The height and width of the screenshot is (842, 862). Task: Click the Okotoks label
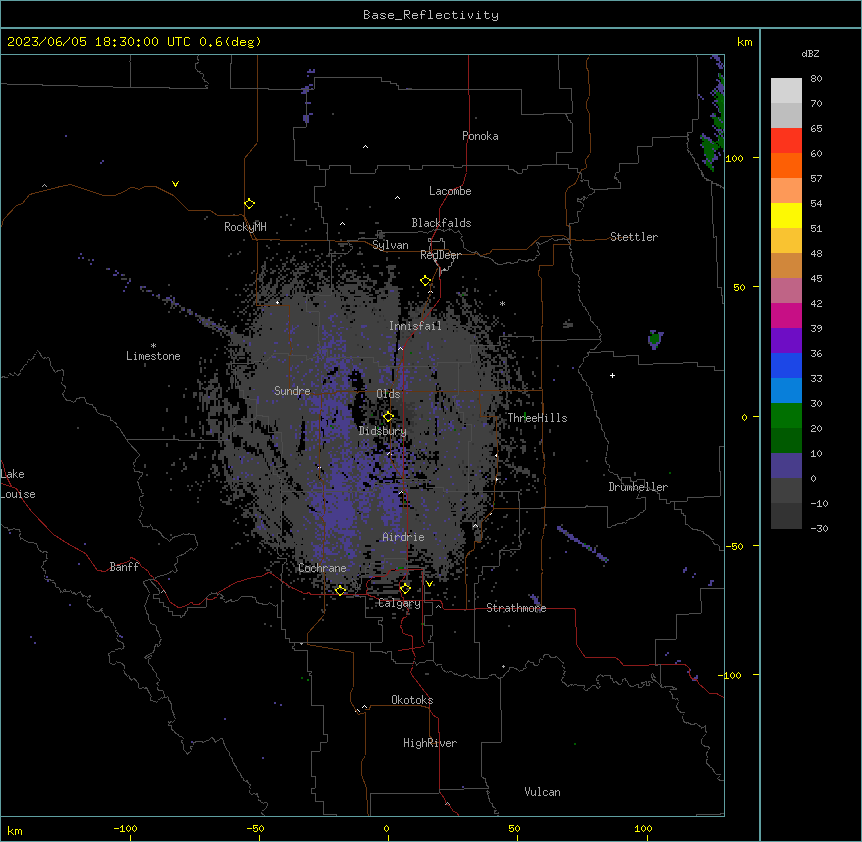point(412,700)
